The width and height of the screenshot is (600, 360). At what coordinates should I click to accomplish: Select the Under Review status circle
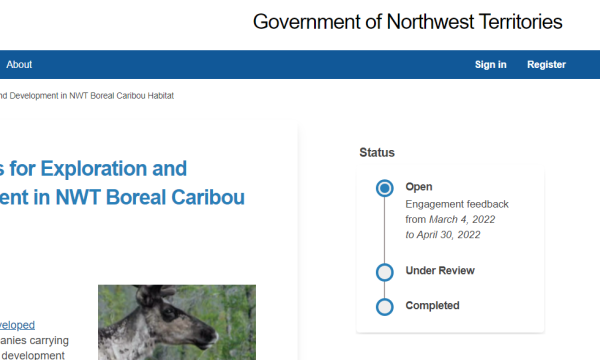tap(385, 272)
